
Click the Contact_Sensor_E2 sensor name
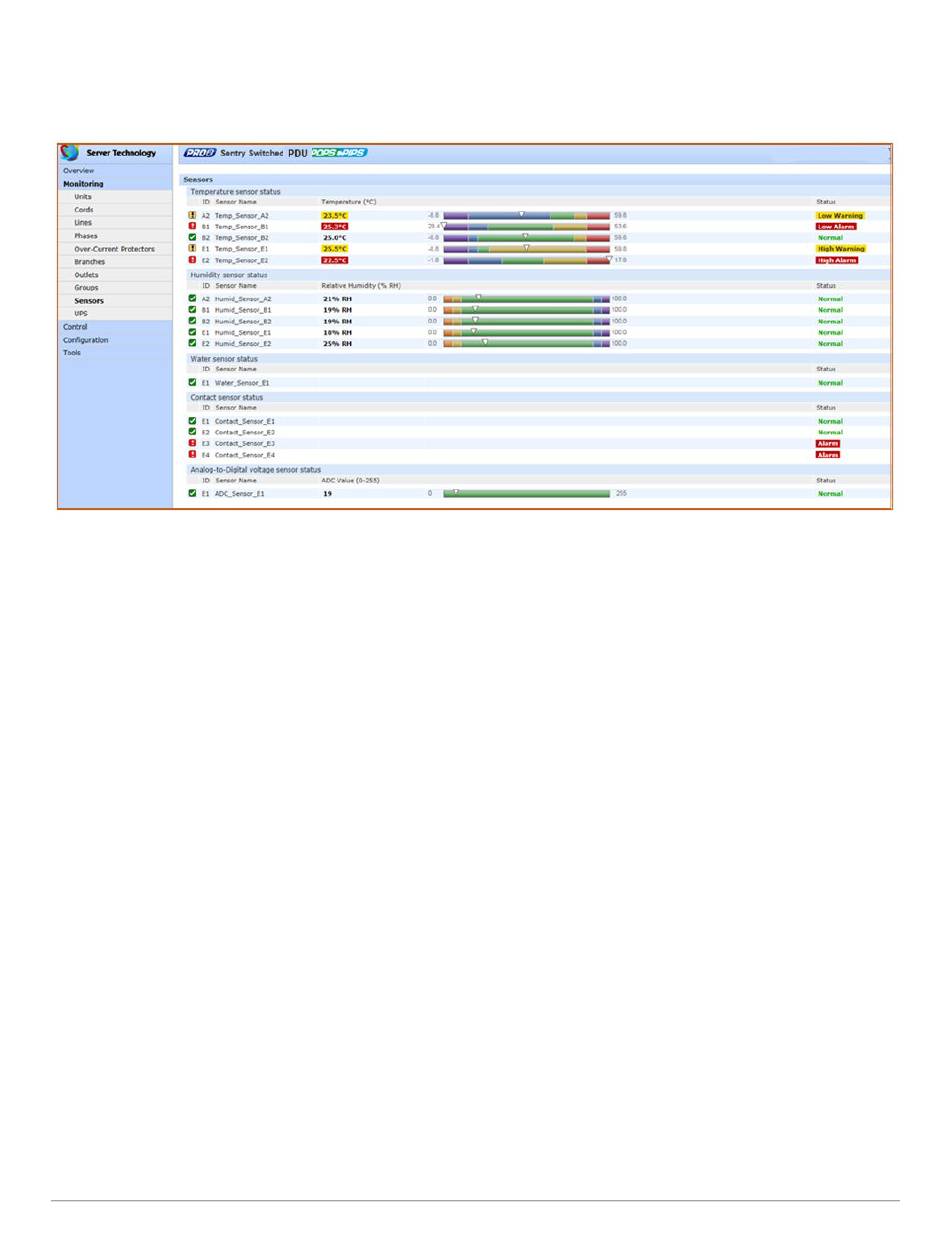tap(245, 432)
